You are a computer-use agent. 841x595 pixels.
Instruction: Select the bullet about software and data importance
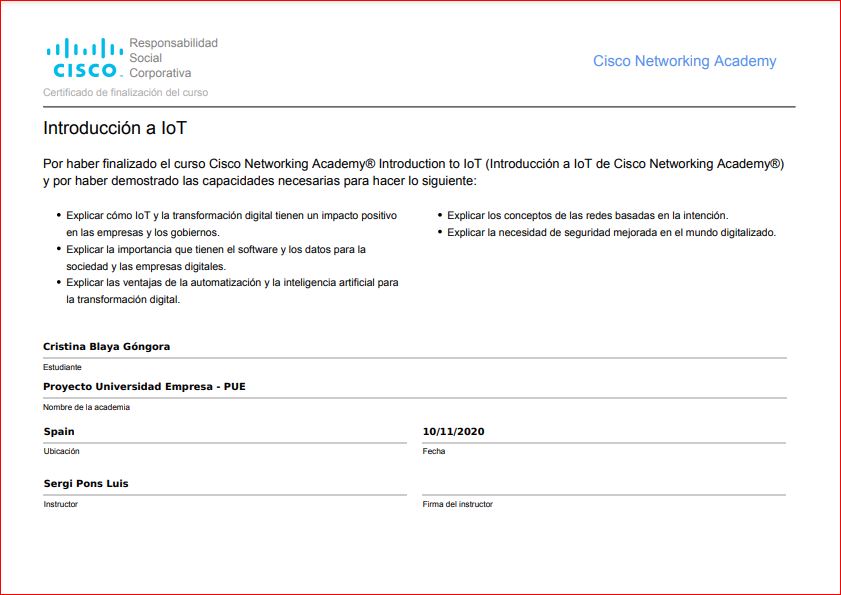pos(215,257)
